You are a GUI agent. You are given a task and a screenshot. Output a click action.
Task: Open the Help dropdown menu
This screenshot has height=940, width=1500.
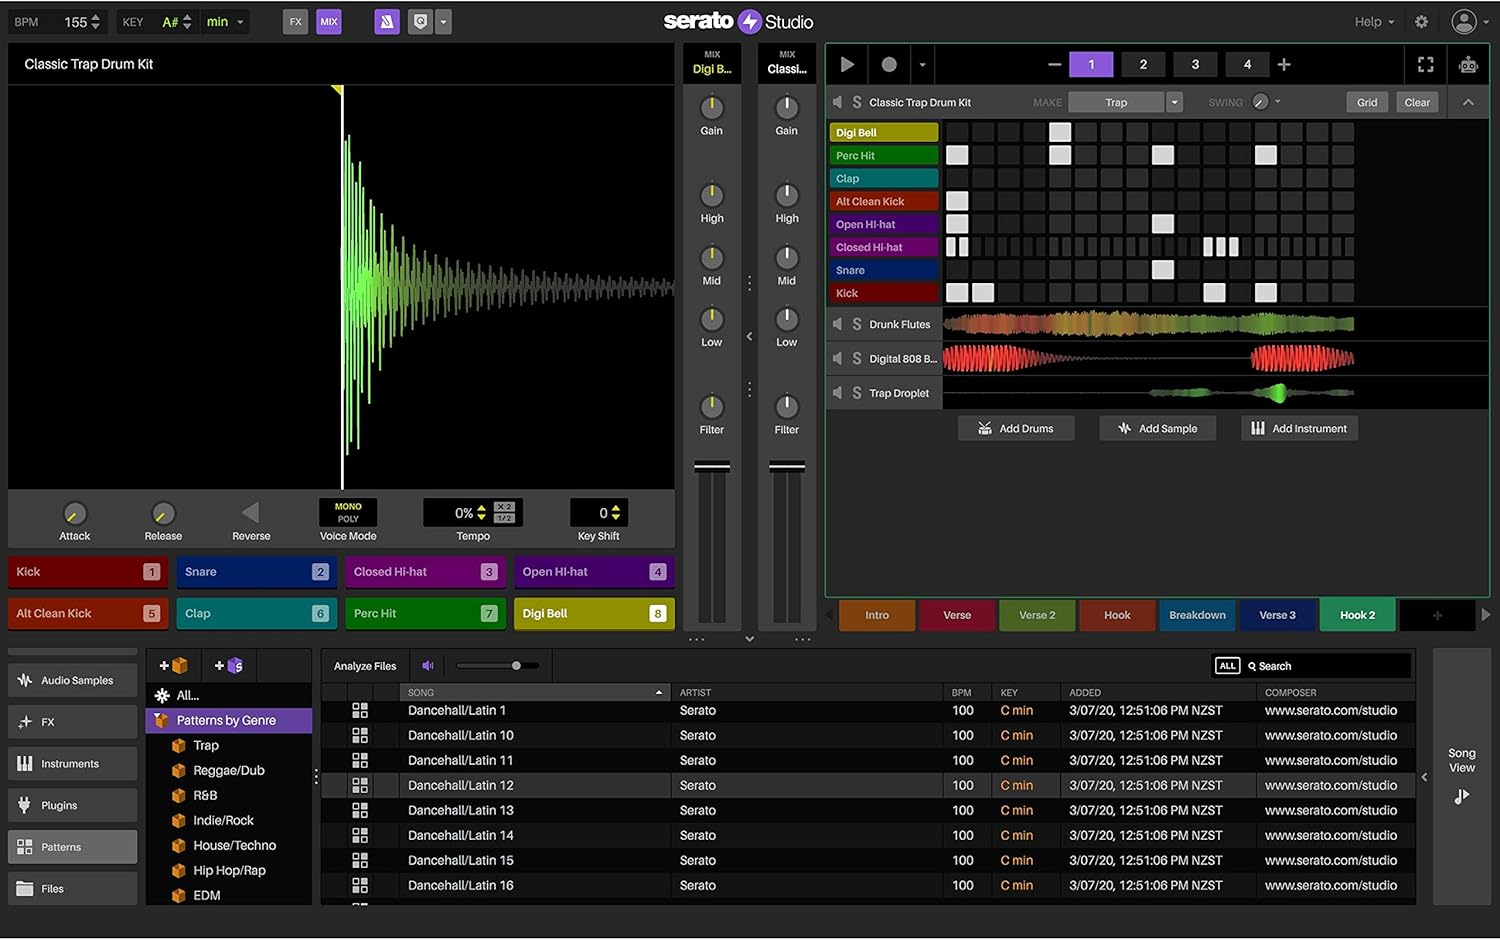pyautogui.click(x=1374, y=21)
